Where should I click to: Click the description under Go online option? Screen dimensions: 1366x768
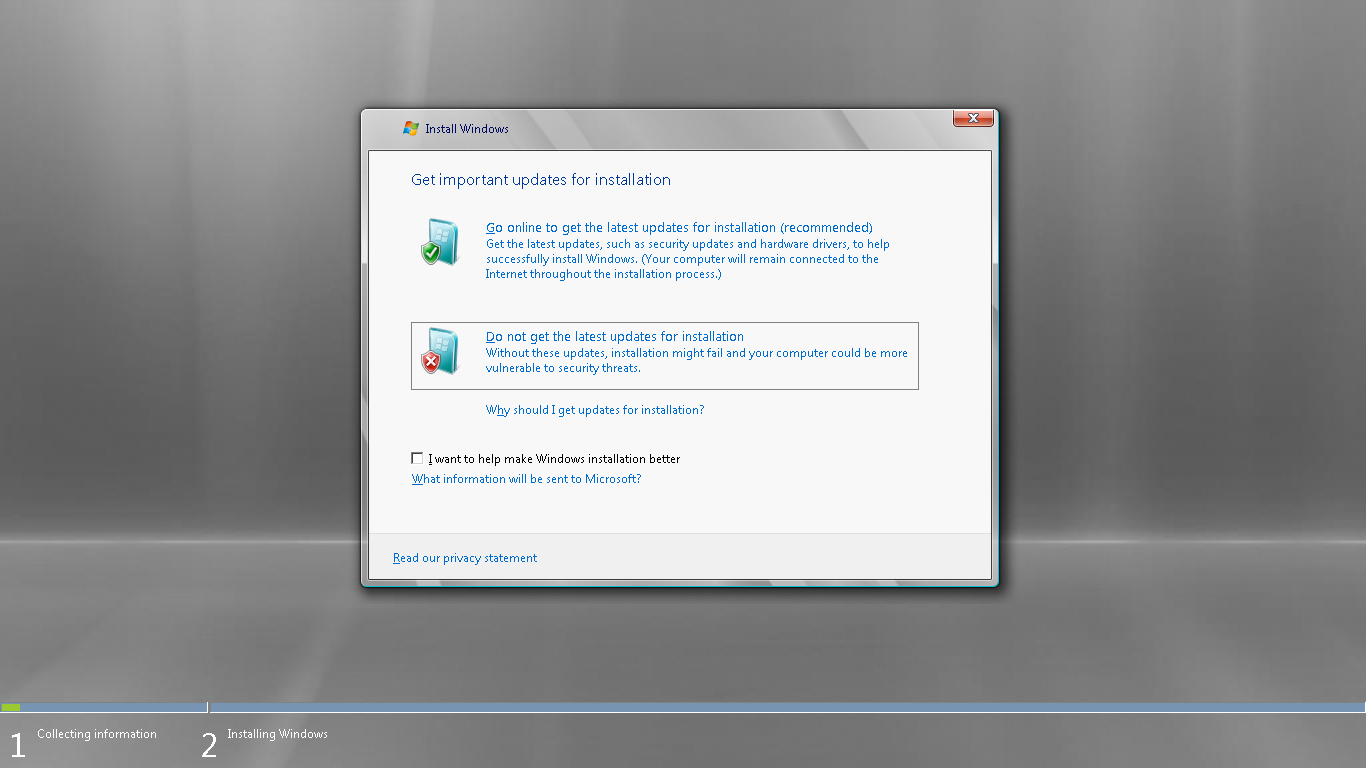point(688,259)
